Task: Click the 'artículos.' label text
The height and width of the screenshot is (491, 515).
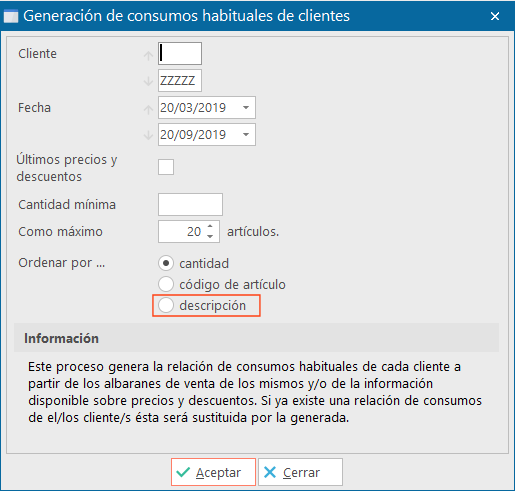Action: pos(253,231)
